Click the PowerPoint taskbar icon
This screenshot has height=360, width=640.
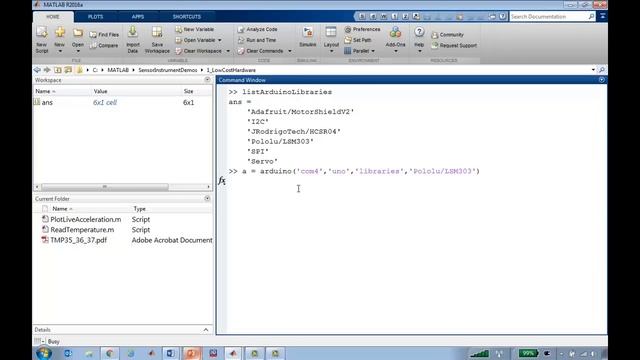pyautogui.click(x=191, y=353)
